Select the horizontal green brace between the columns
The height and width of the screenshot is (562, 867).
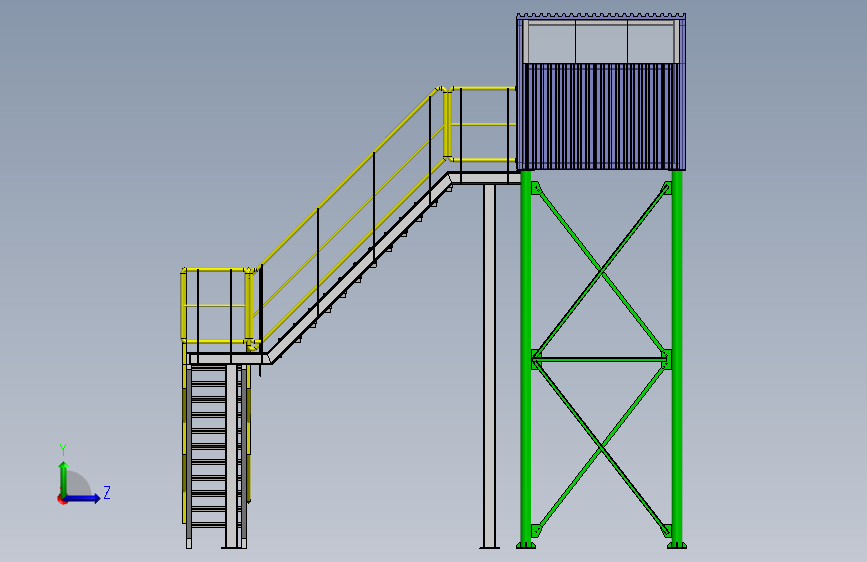click(601, 360)
